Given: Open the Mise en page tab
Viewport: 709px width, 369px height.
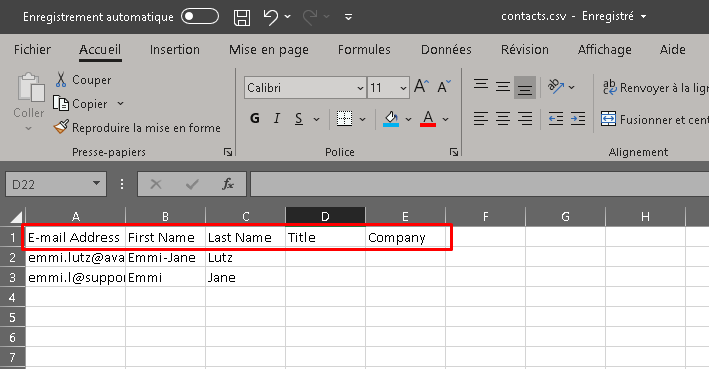Looking at the screenshot, I should [269, 50].
